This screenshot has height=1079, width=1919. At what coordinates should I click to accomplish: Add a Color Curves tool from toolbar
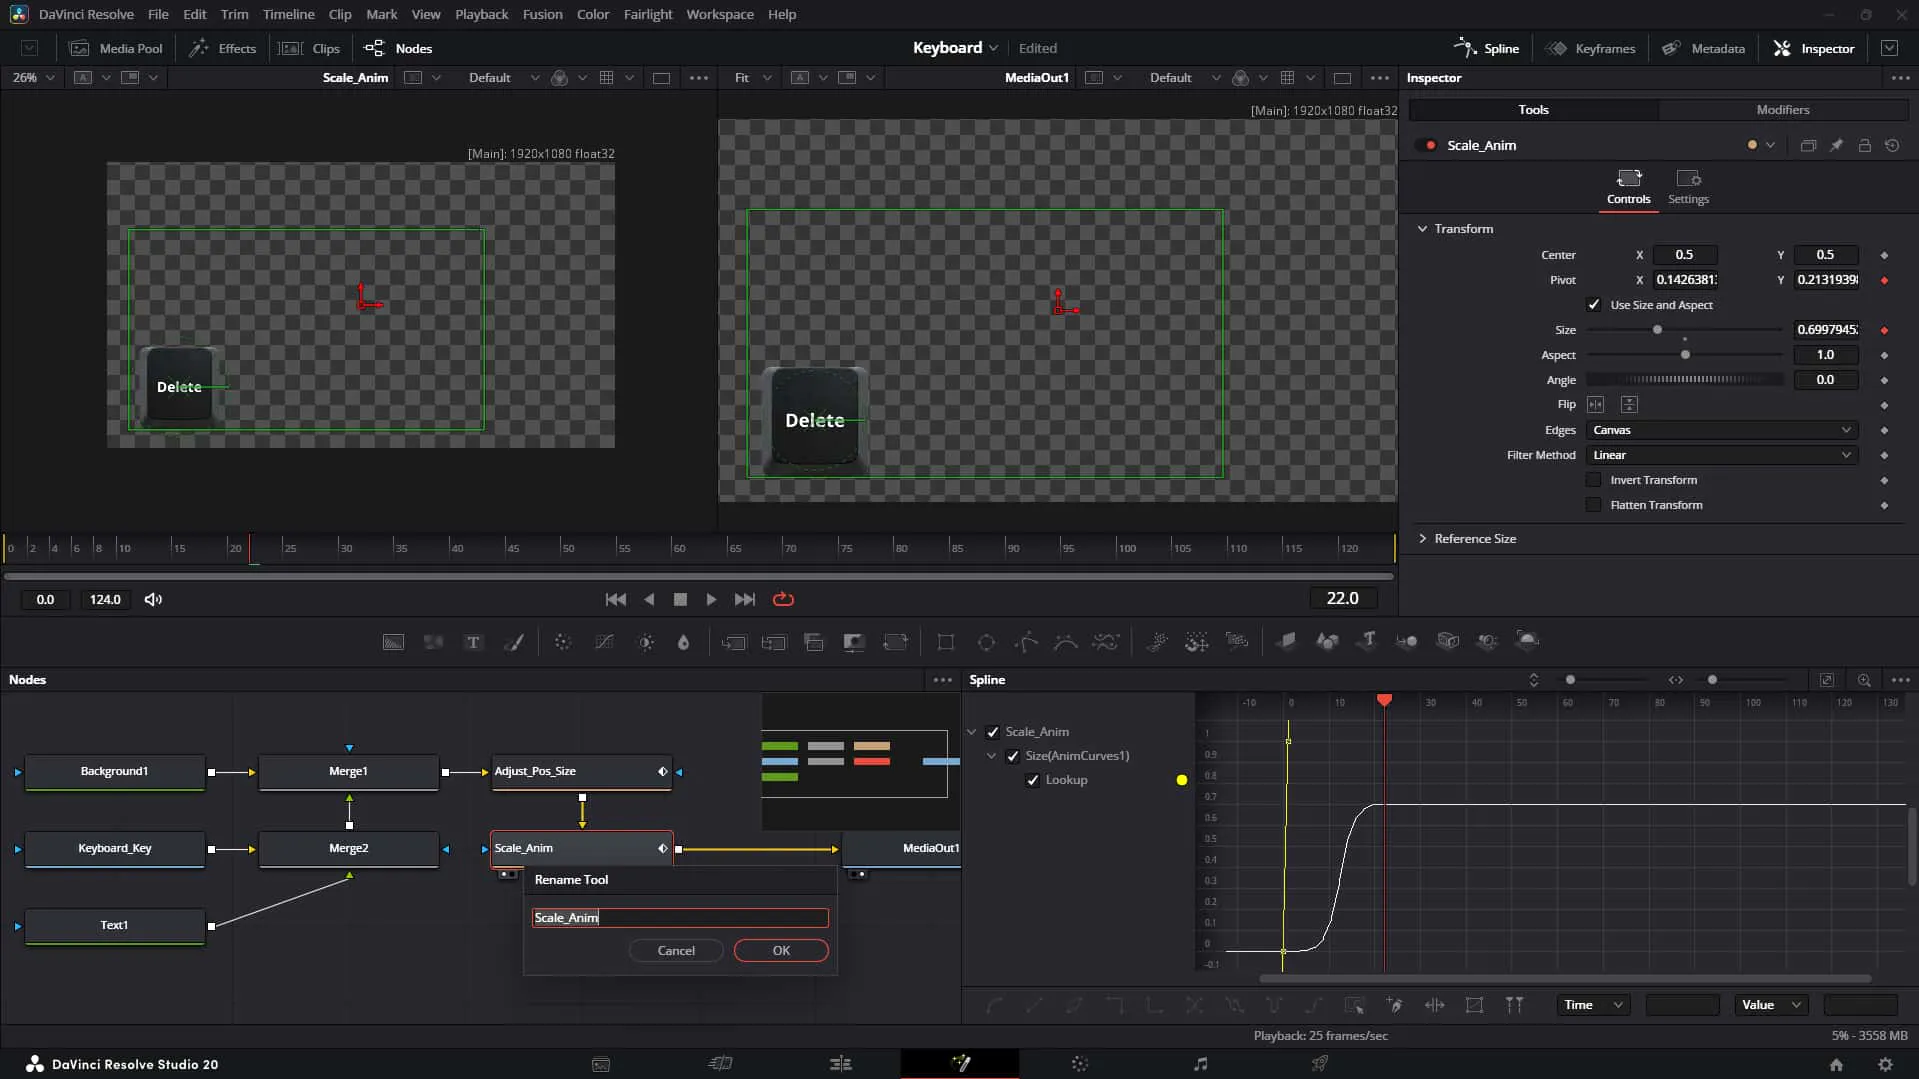pyautogui.click(x=604, y=642)
